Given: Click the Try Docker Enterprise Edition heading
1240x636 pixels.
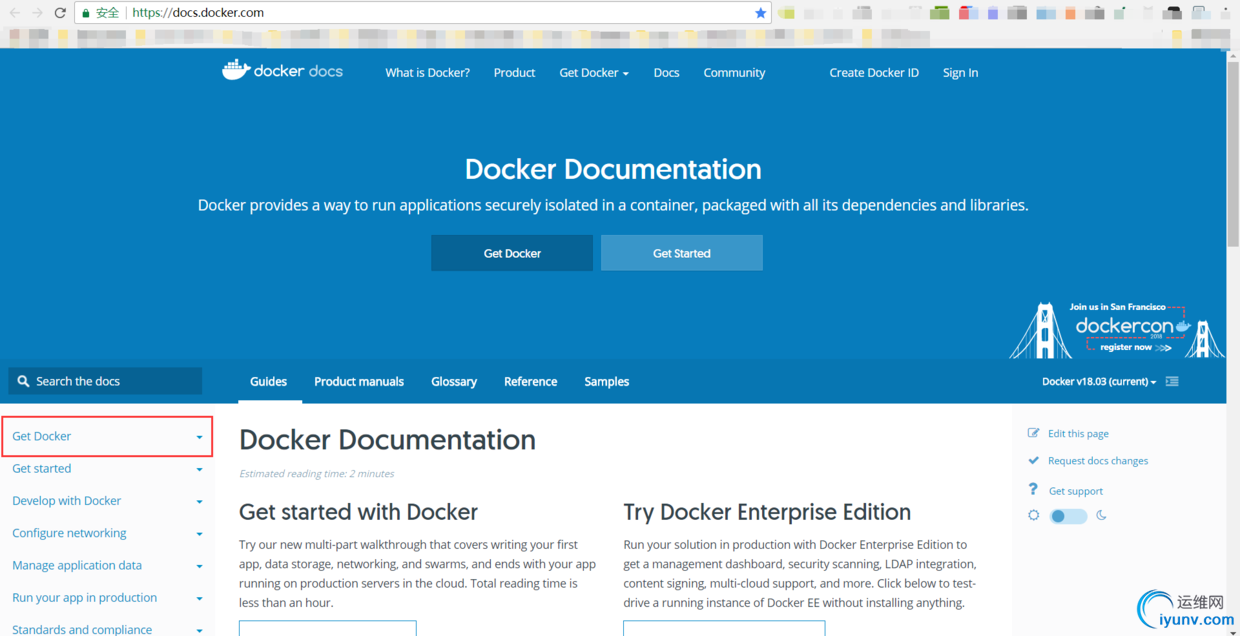Looking at the screenshot, I should tap(767, 512).
